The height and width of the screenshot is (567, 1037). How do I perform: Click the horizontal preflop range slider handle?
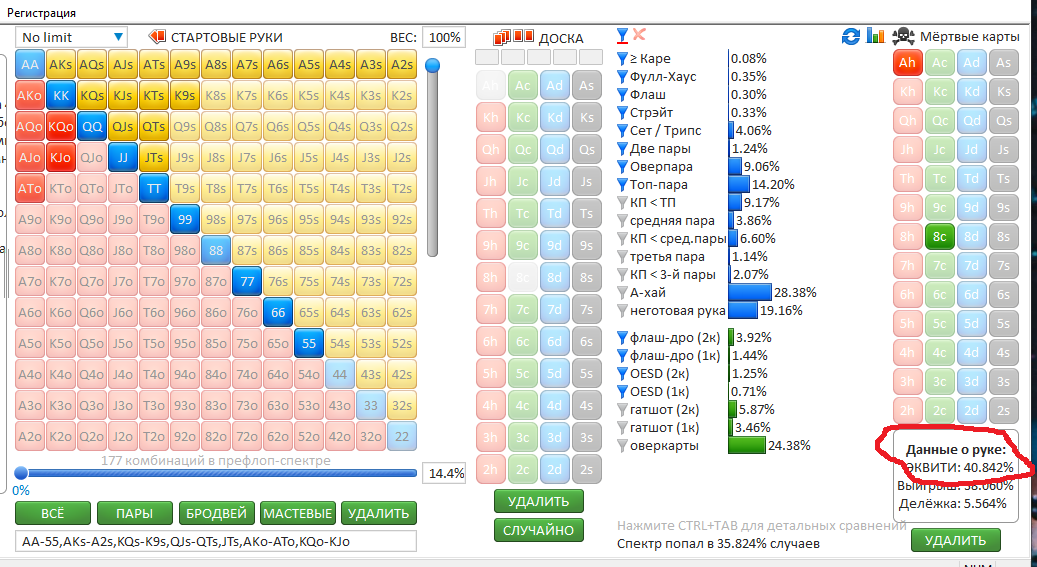(x=21, y=473)
